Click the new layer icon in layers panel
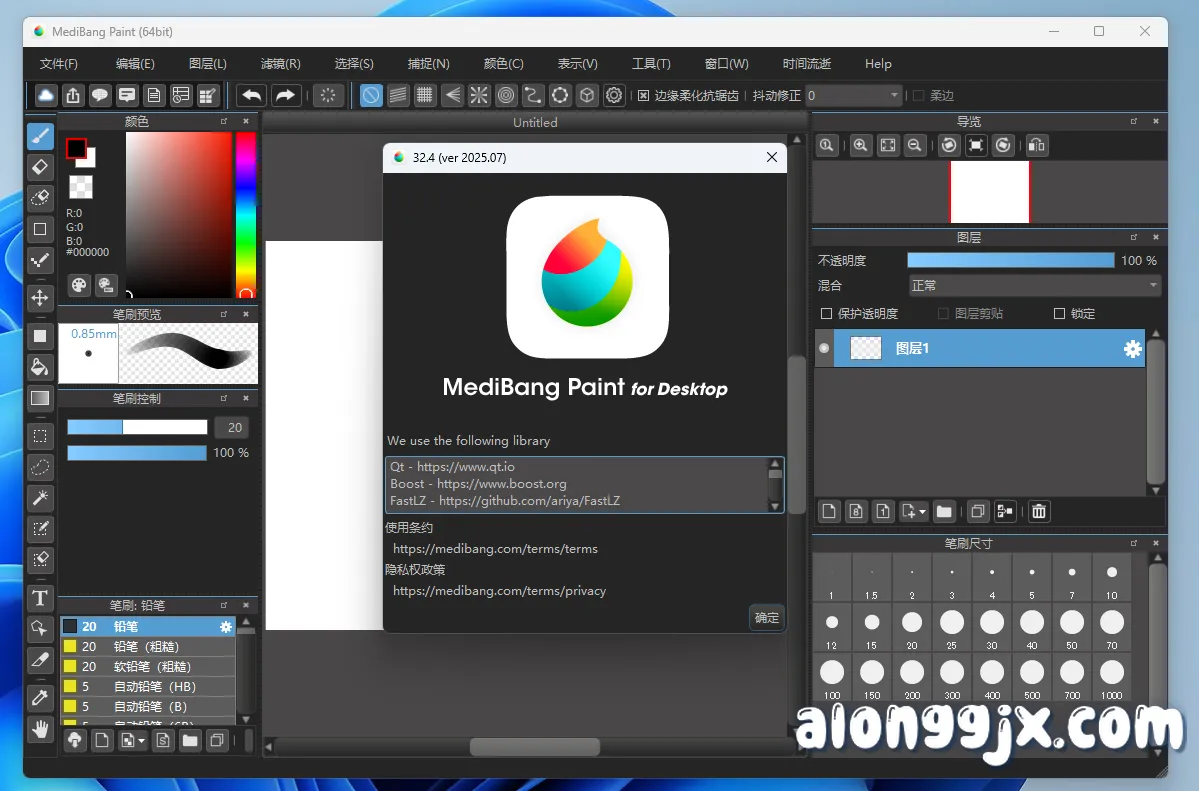 pos(828,511)
